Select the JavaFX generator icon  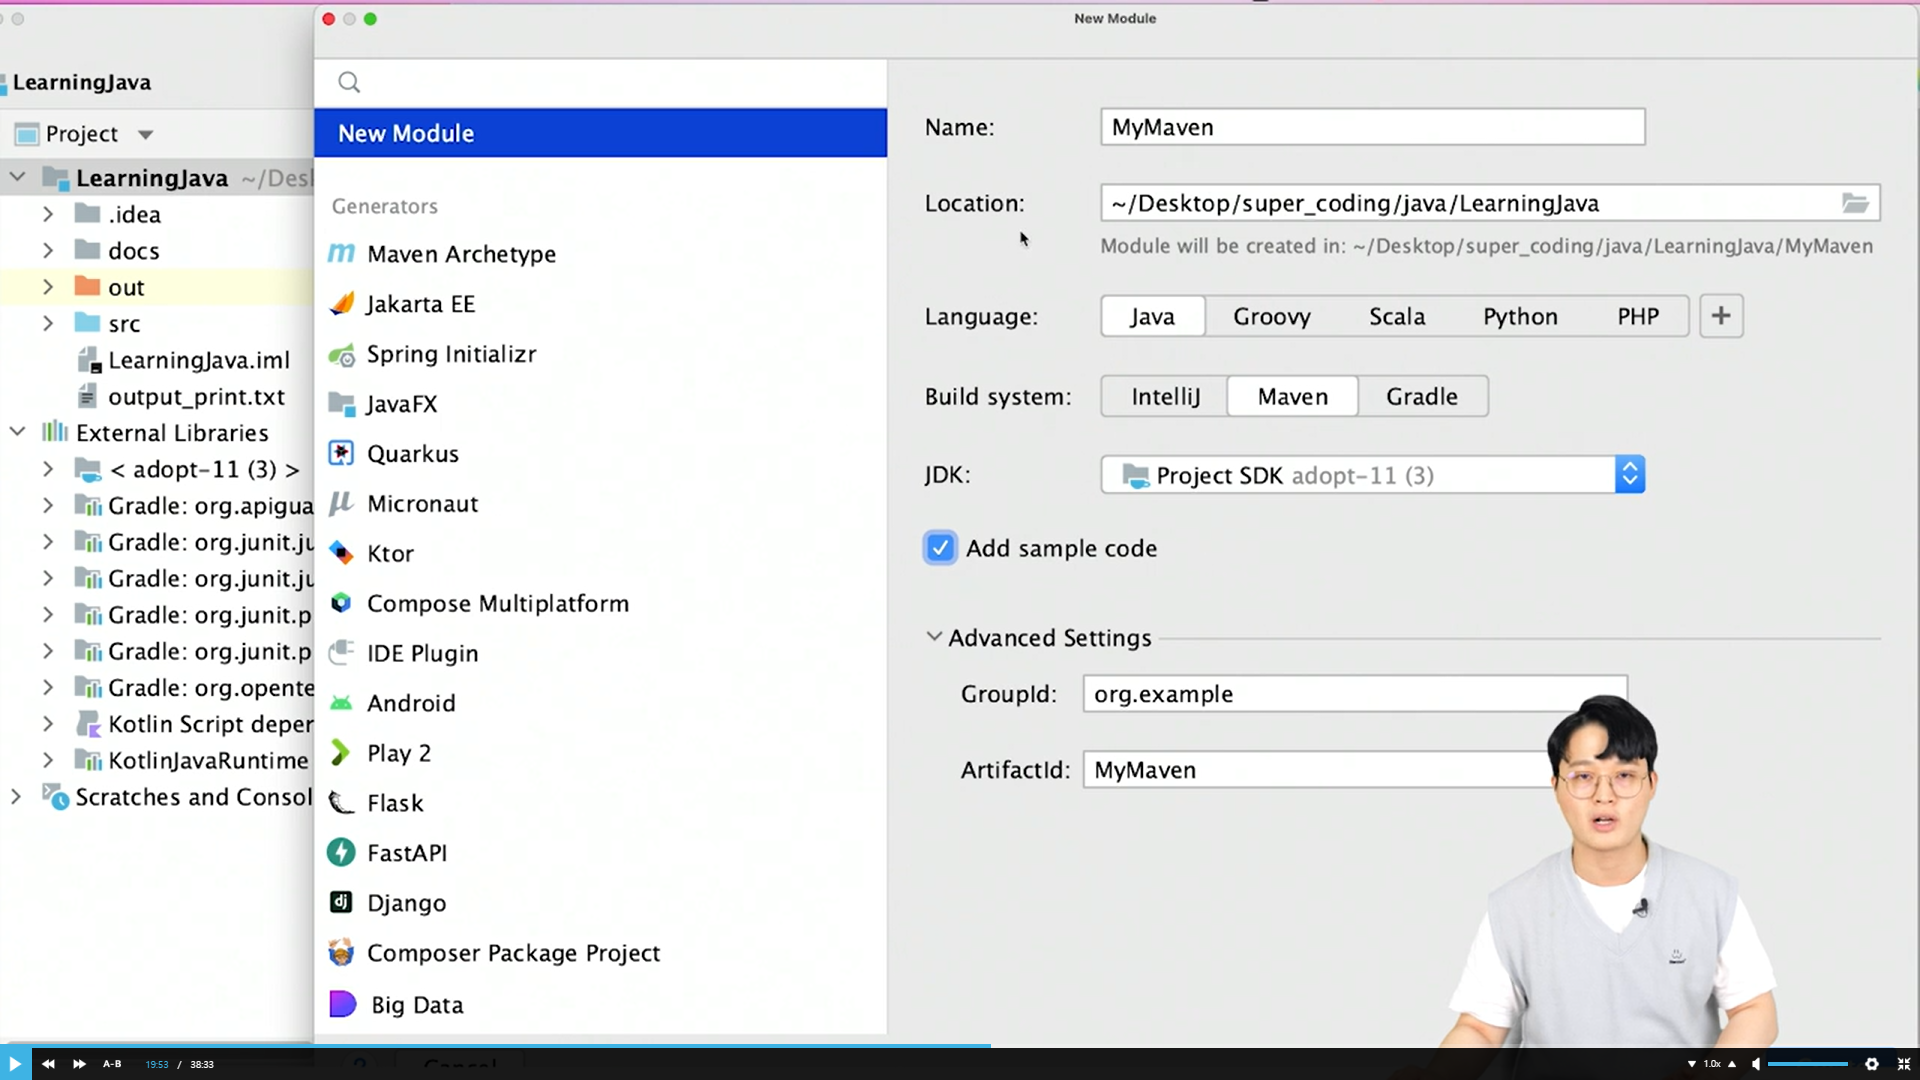[x=341, y=404]
